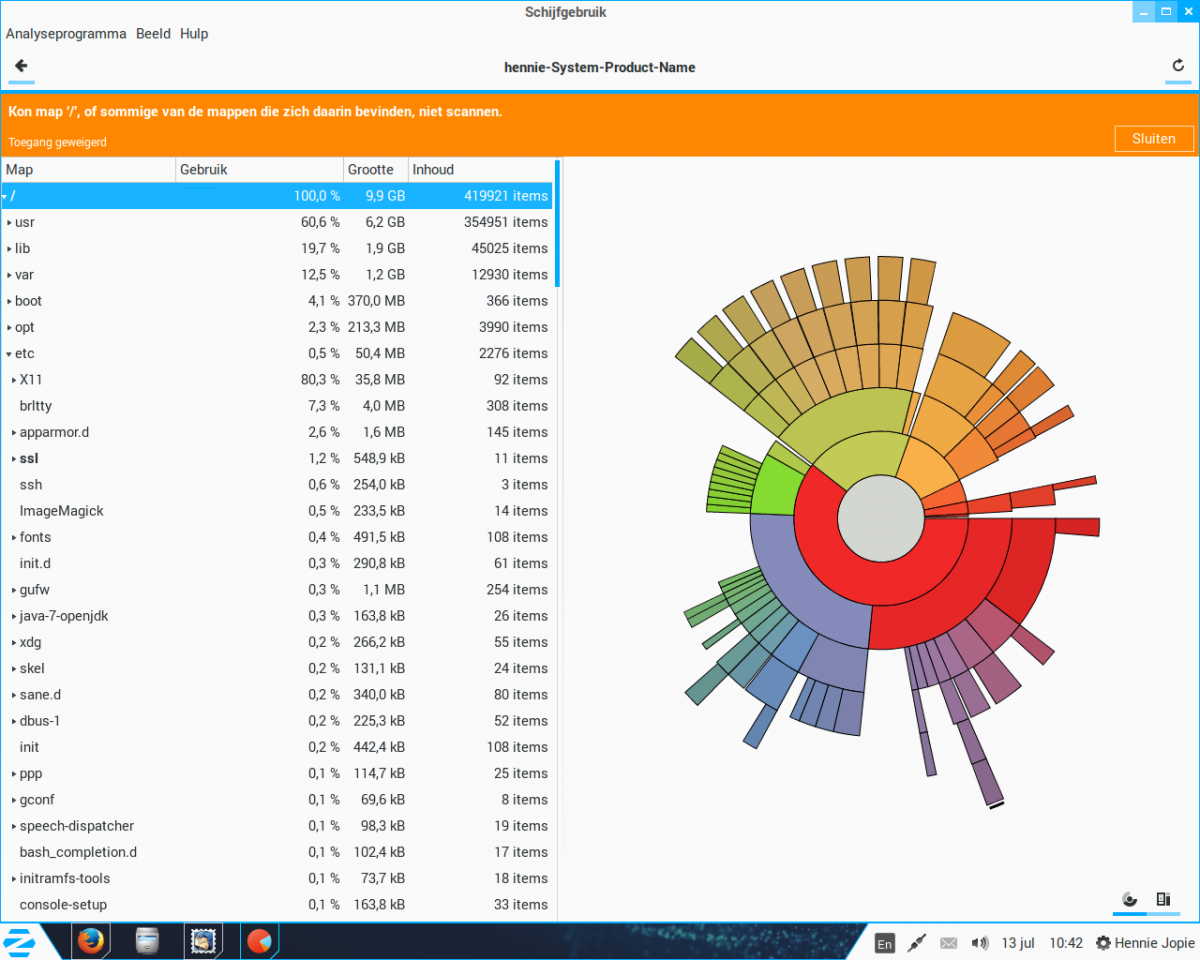
Task: Collapse the etc folder
Action: pos(9,354)
